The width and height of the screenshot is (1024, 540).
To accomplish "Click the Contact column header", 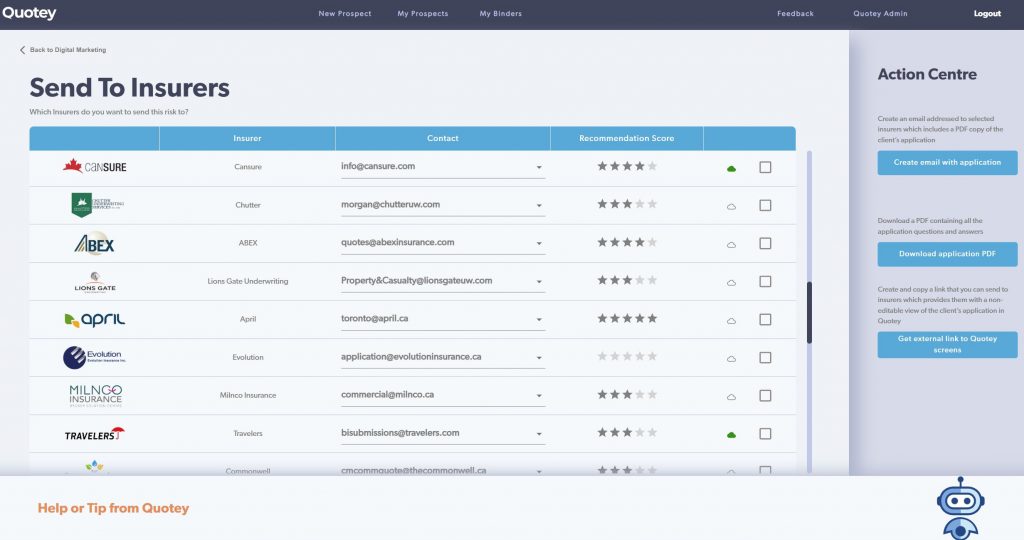I will 442,138.
